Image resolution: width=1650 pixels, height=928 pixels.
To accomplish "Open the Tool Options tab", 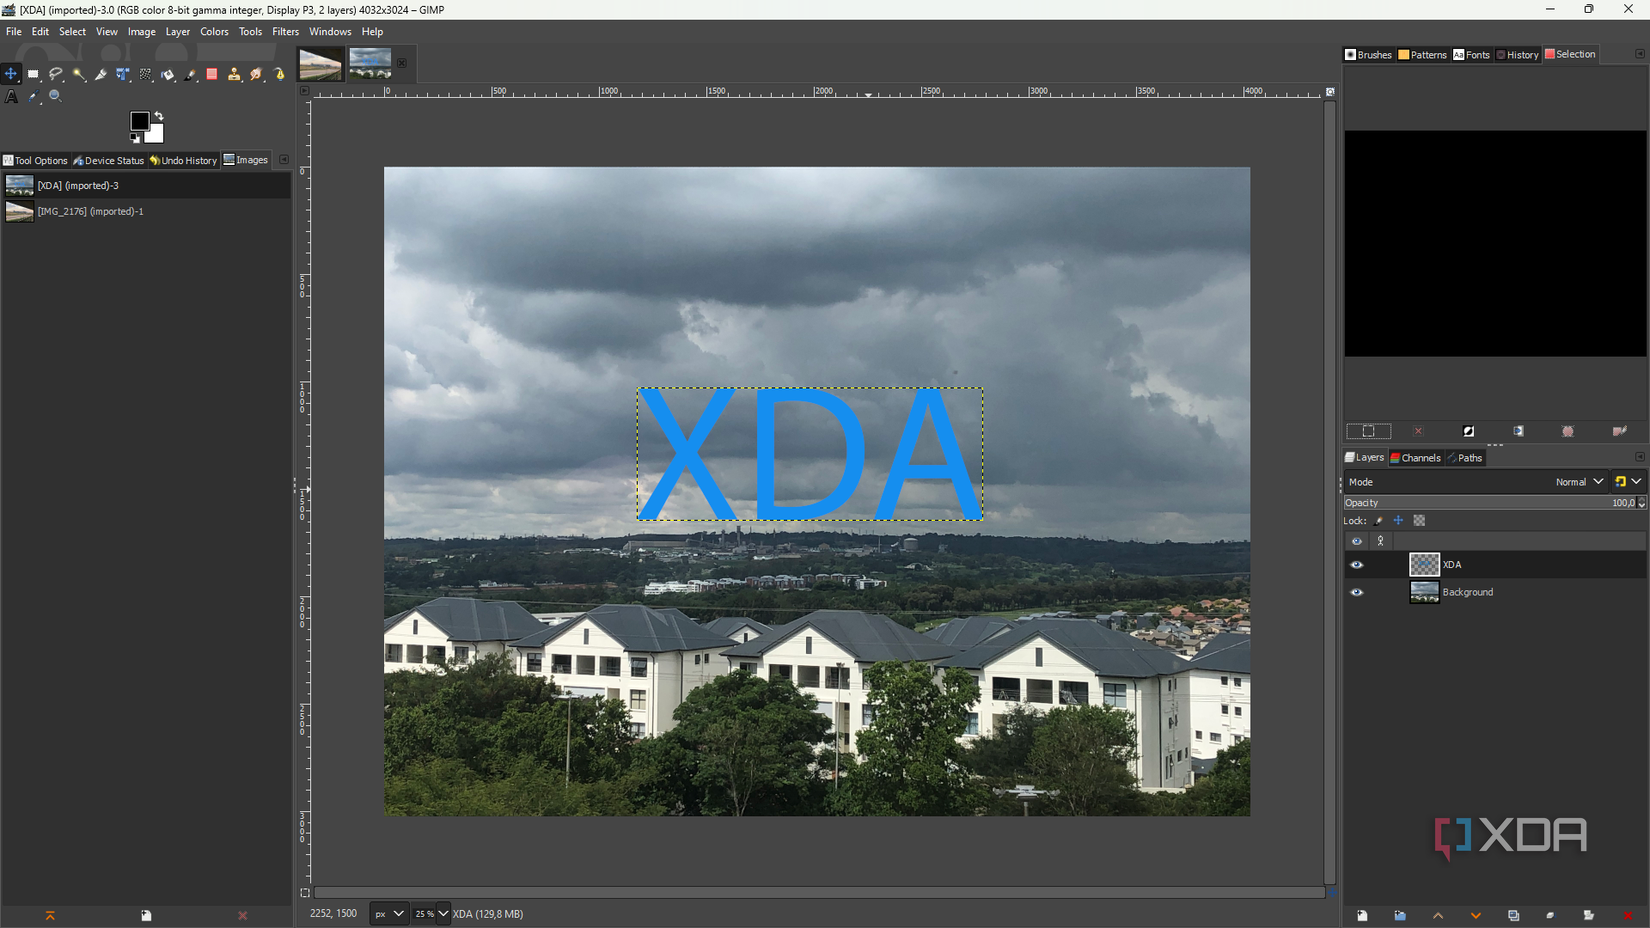I will 35,160.
